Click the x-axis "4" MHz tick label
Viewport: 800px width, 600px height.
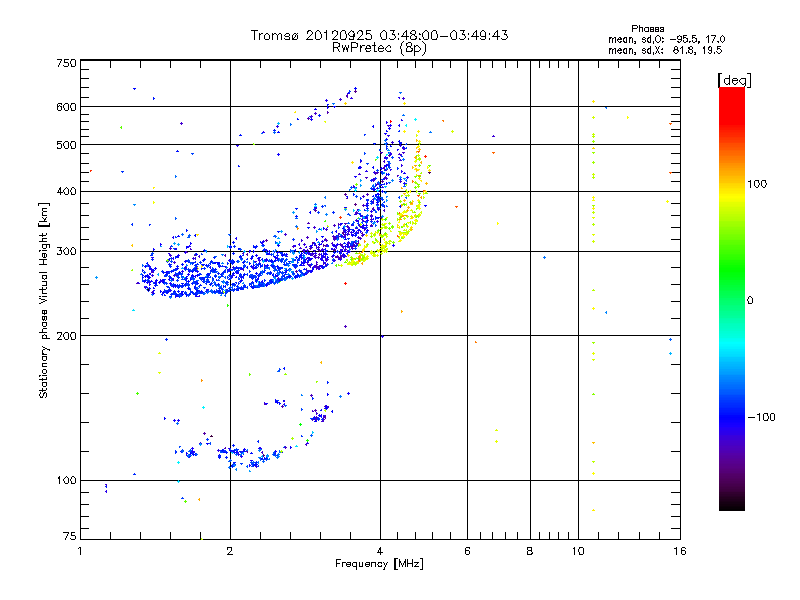click(380, 551)
